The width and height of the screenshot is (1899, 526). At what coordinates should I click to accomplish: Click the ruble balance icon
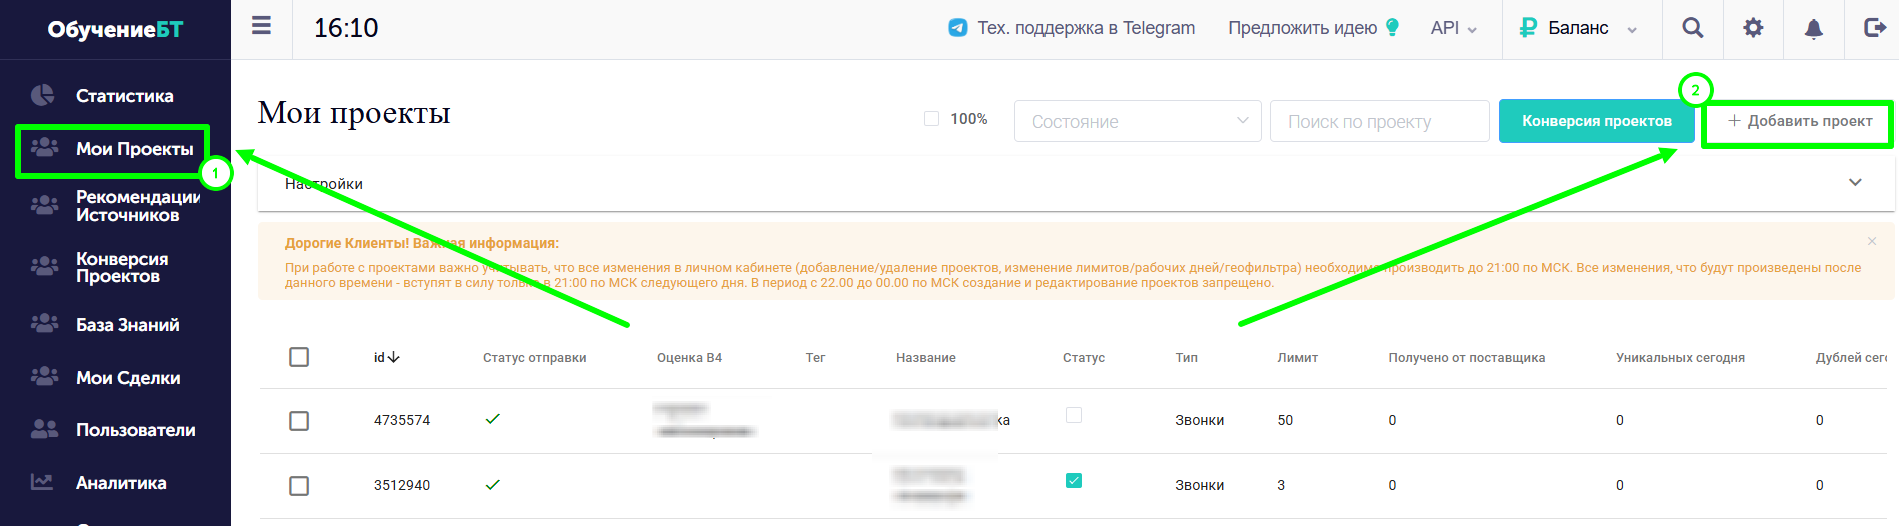point(1527,28)
